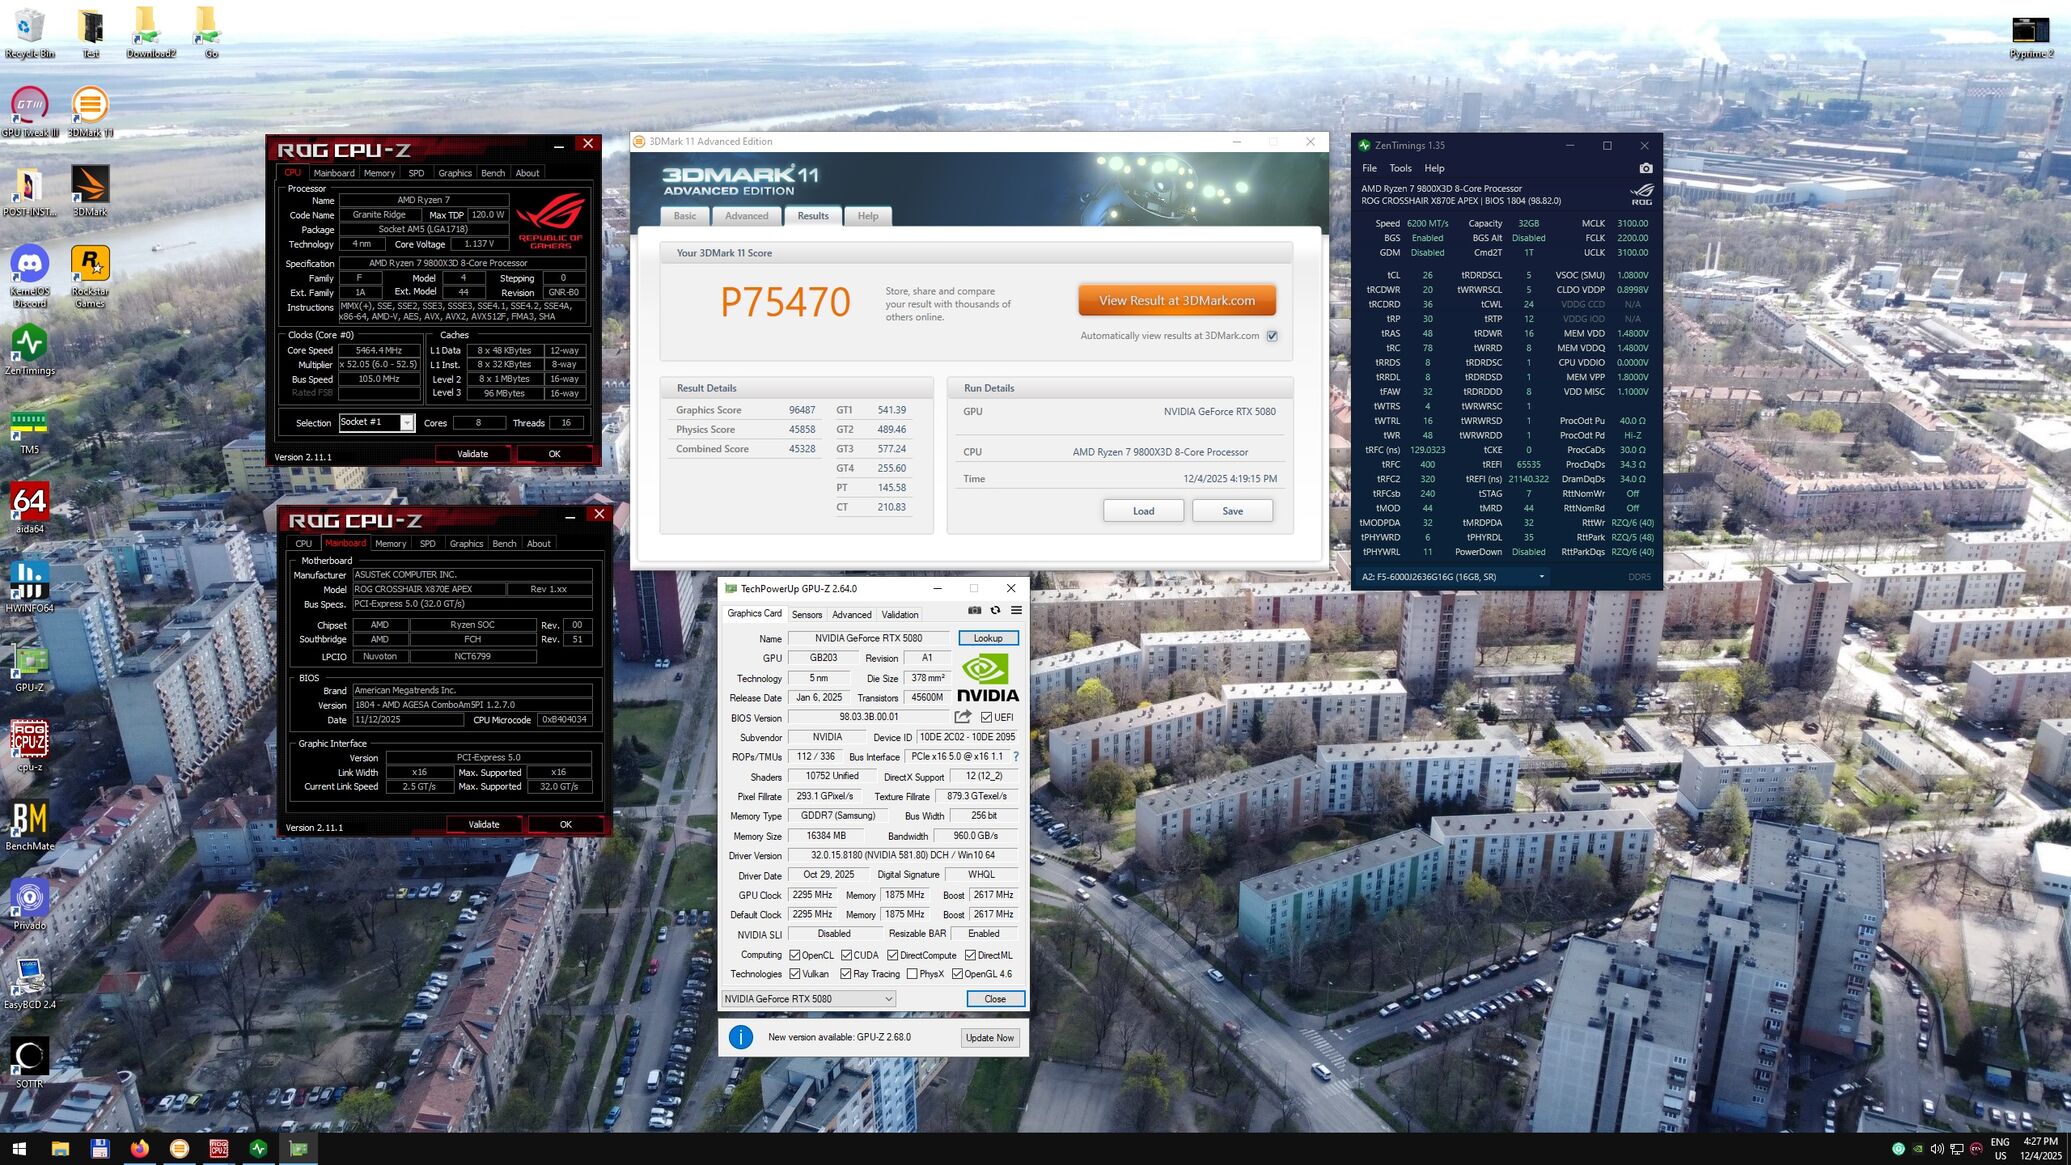2071x1165 pixels.
Task: Click the GPU-Z Update Now button
Action: click(989, 1038)
